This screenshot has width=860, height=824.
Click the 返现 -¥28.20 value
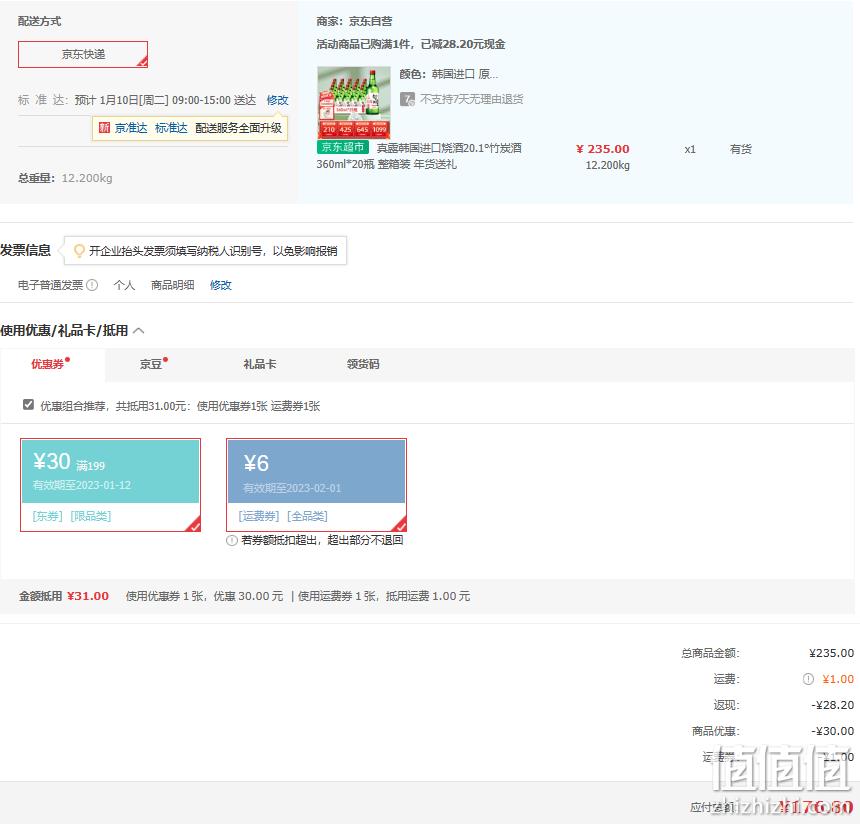coord(832,705)
